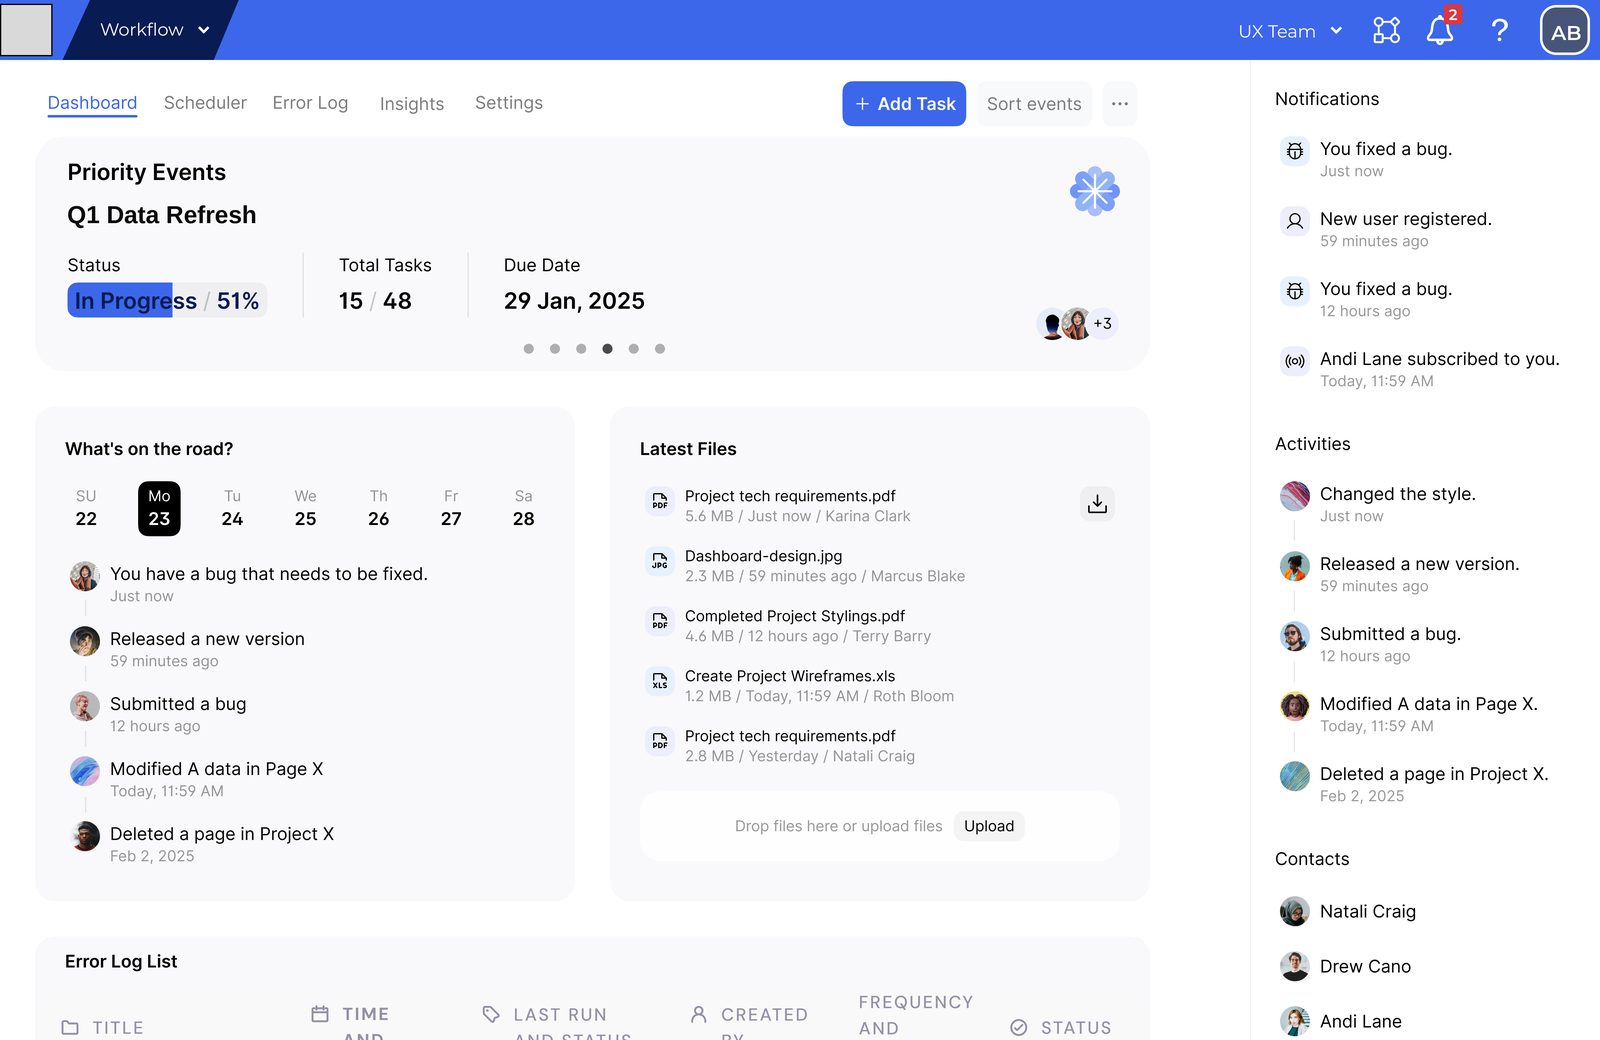Screen dimensions: 1600x1040
Task: Open the Scheduler tab
Action: (205, 103)
